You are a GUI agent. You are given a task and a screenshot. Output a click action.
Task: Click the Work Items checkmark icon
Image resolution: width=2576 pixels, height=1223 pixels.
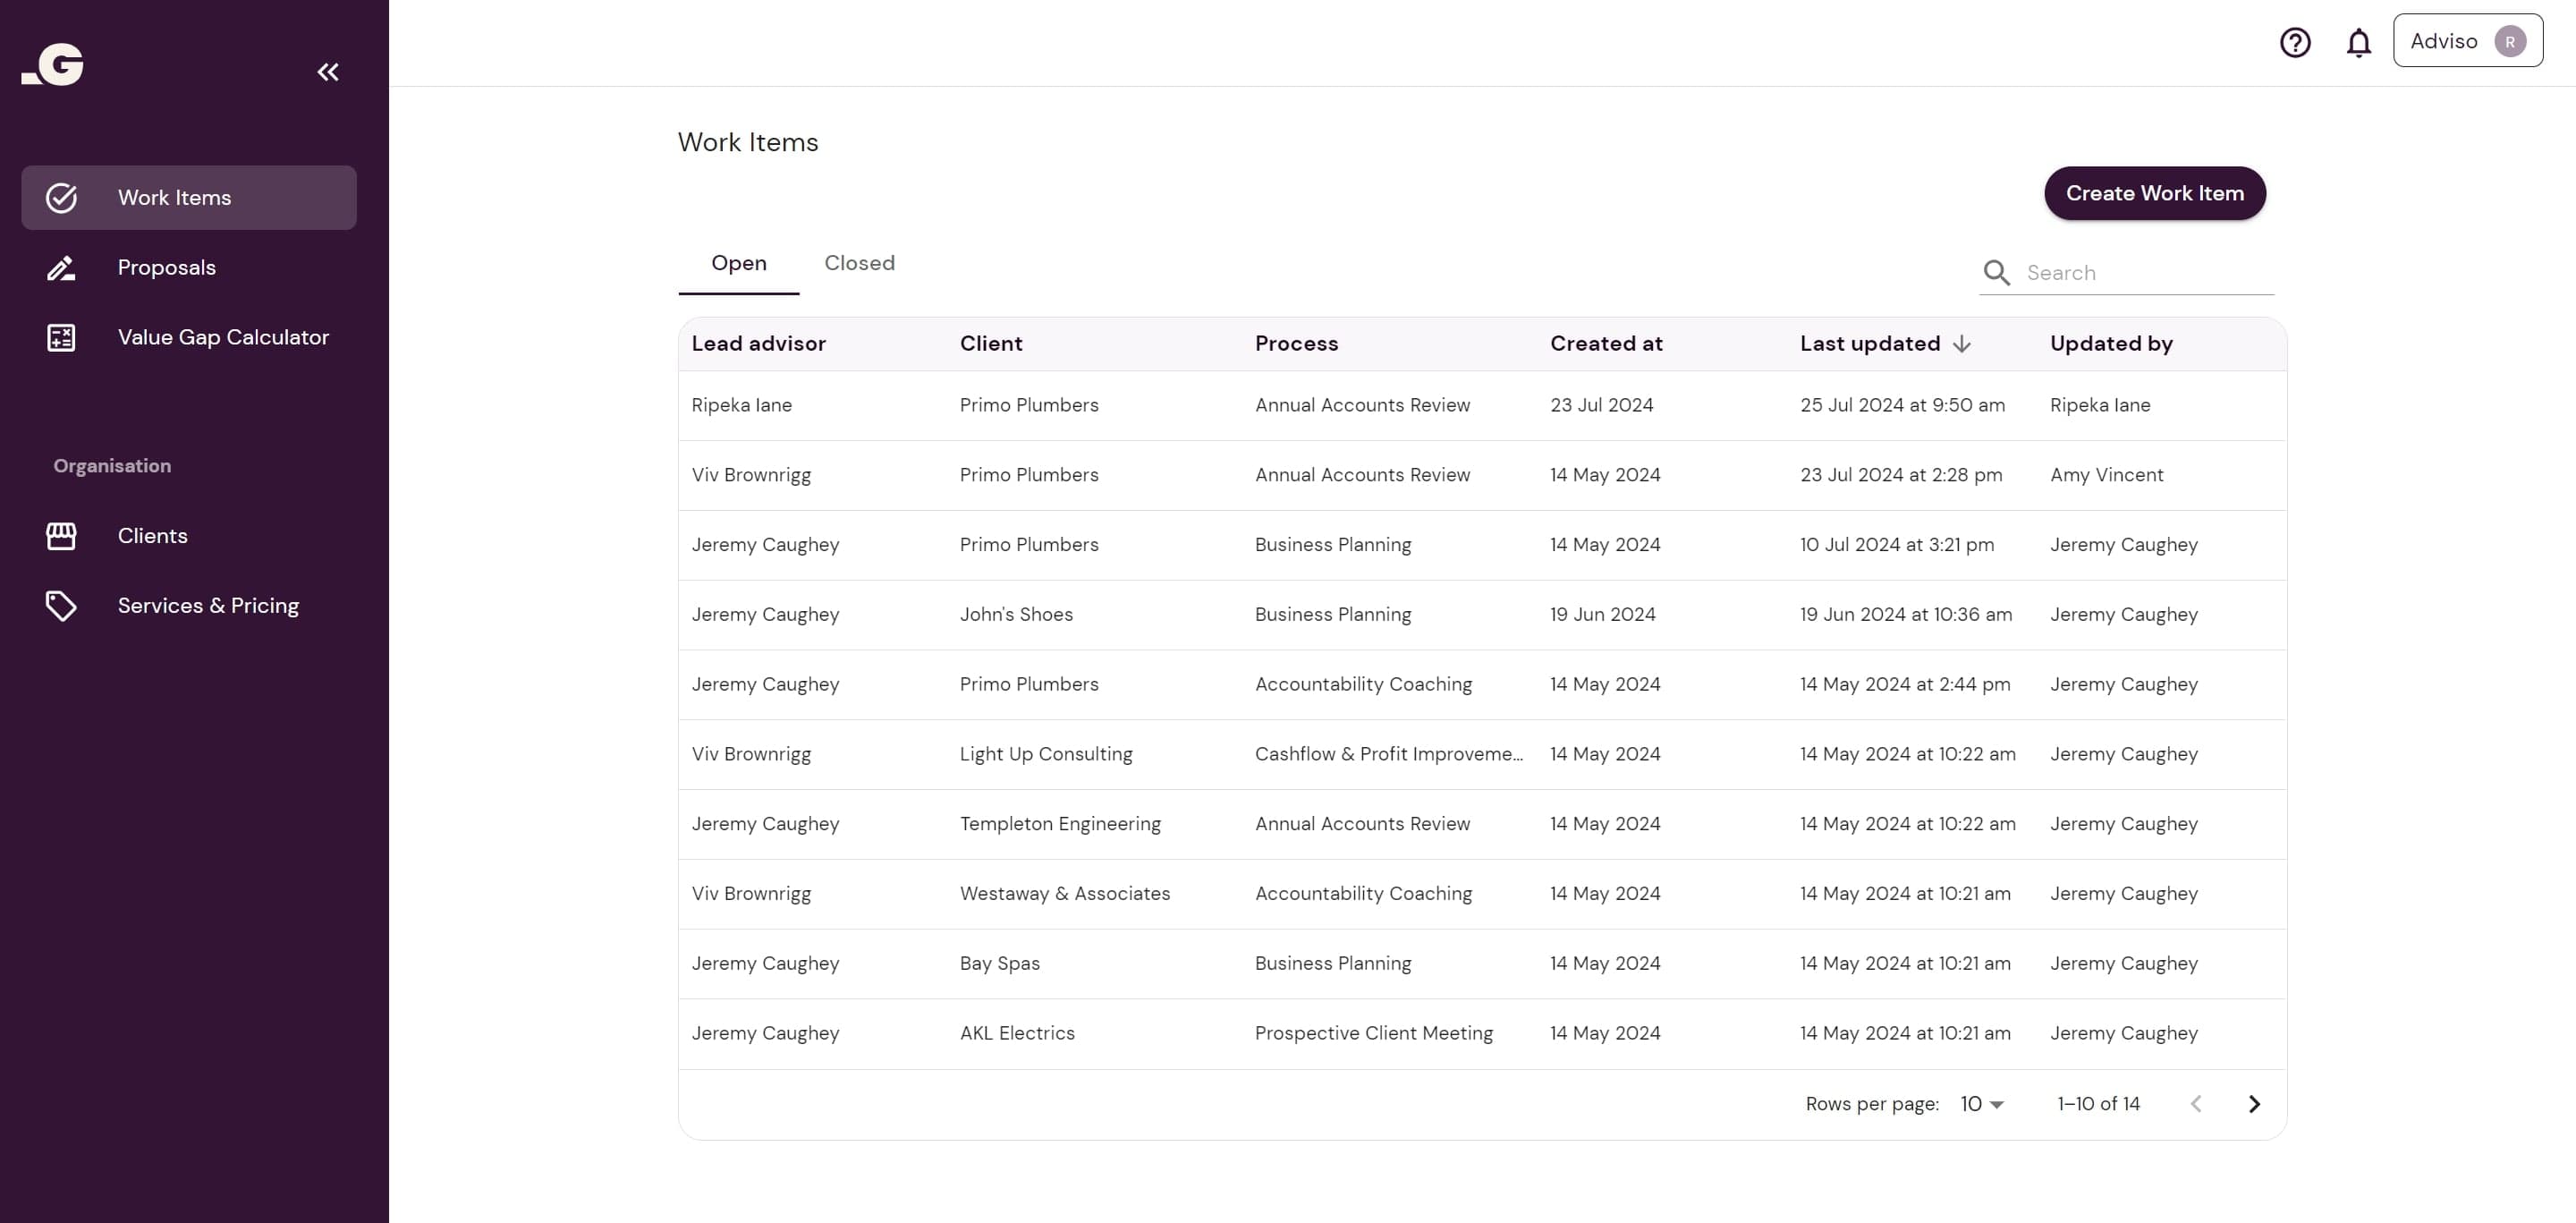[61, 198]
